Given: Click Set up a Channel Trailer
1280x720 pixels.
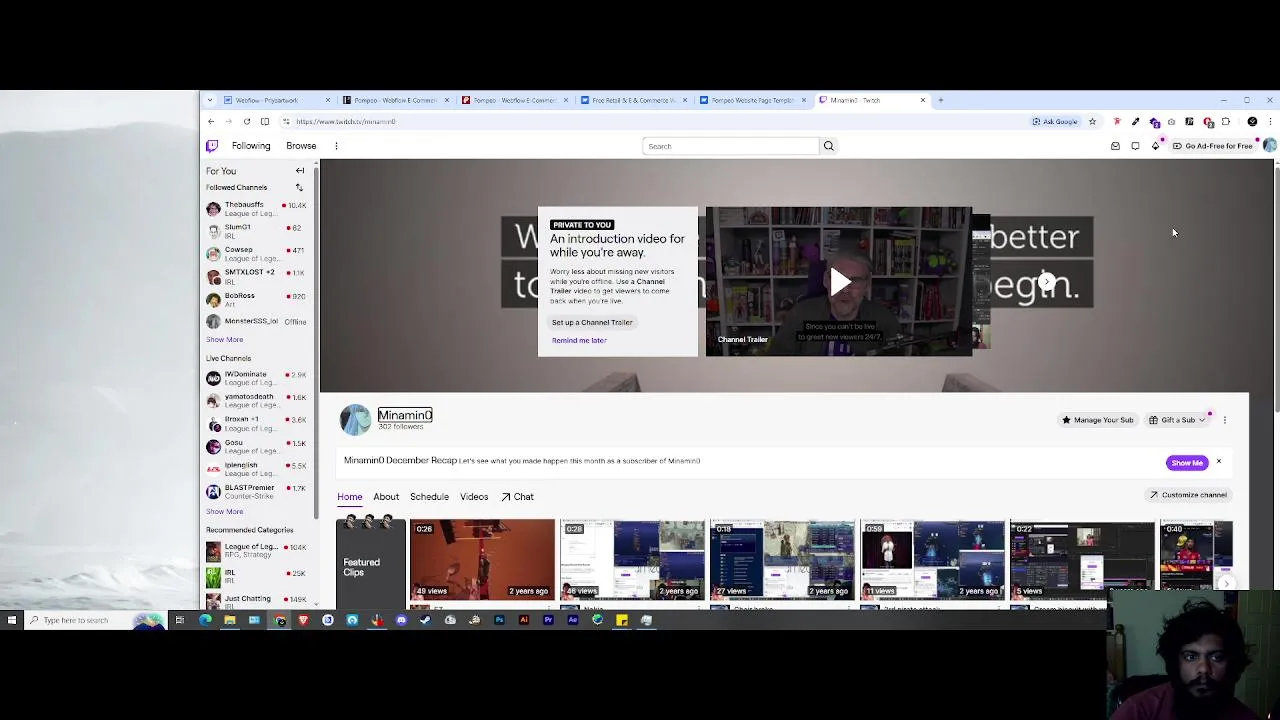Looking at the screenshot, I should coord(592,322).
